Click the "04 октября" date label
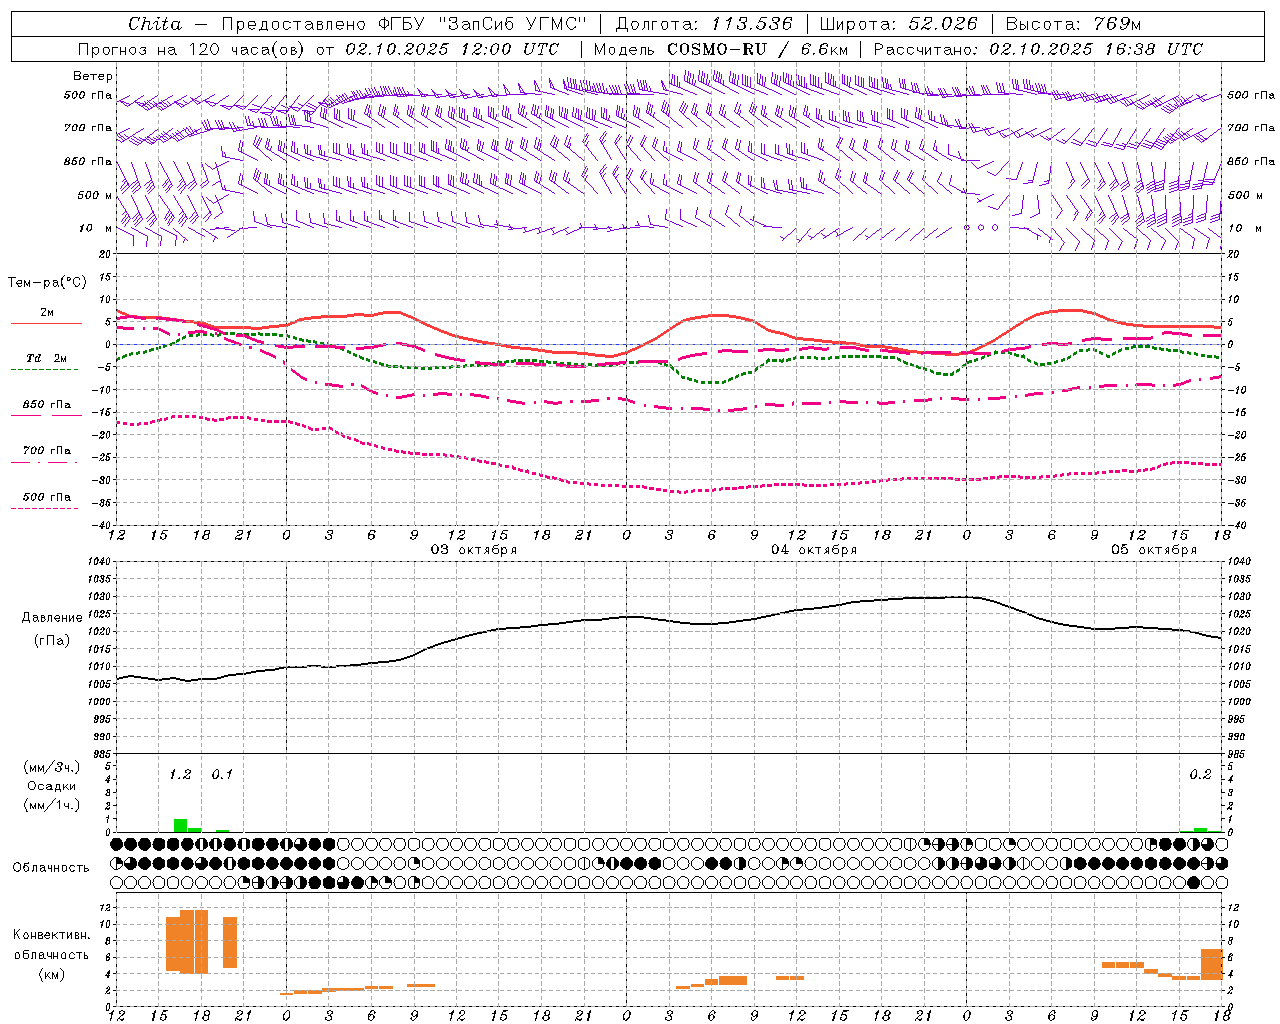The height and width of the screenshot is (1024, 1280). tap(814, 550)
